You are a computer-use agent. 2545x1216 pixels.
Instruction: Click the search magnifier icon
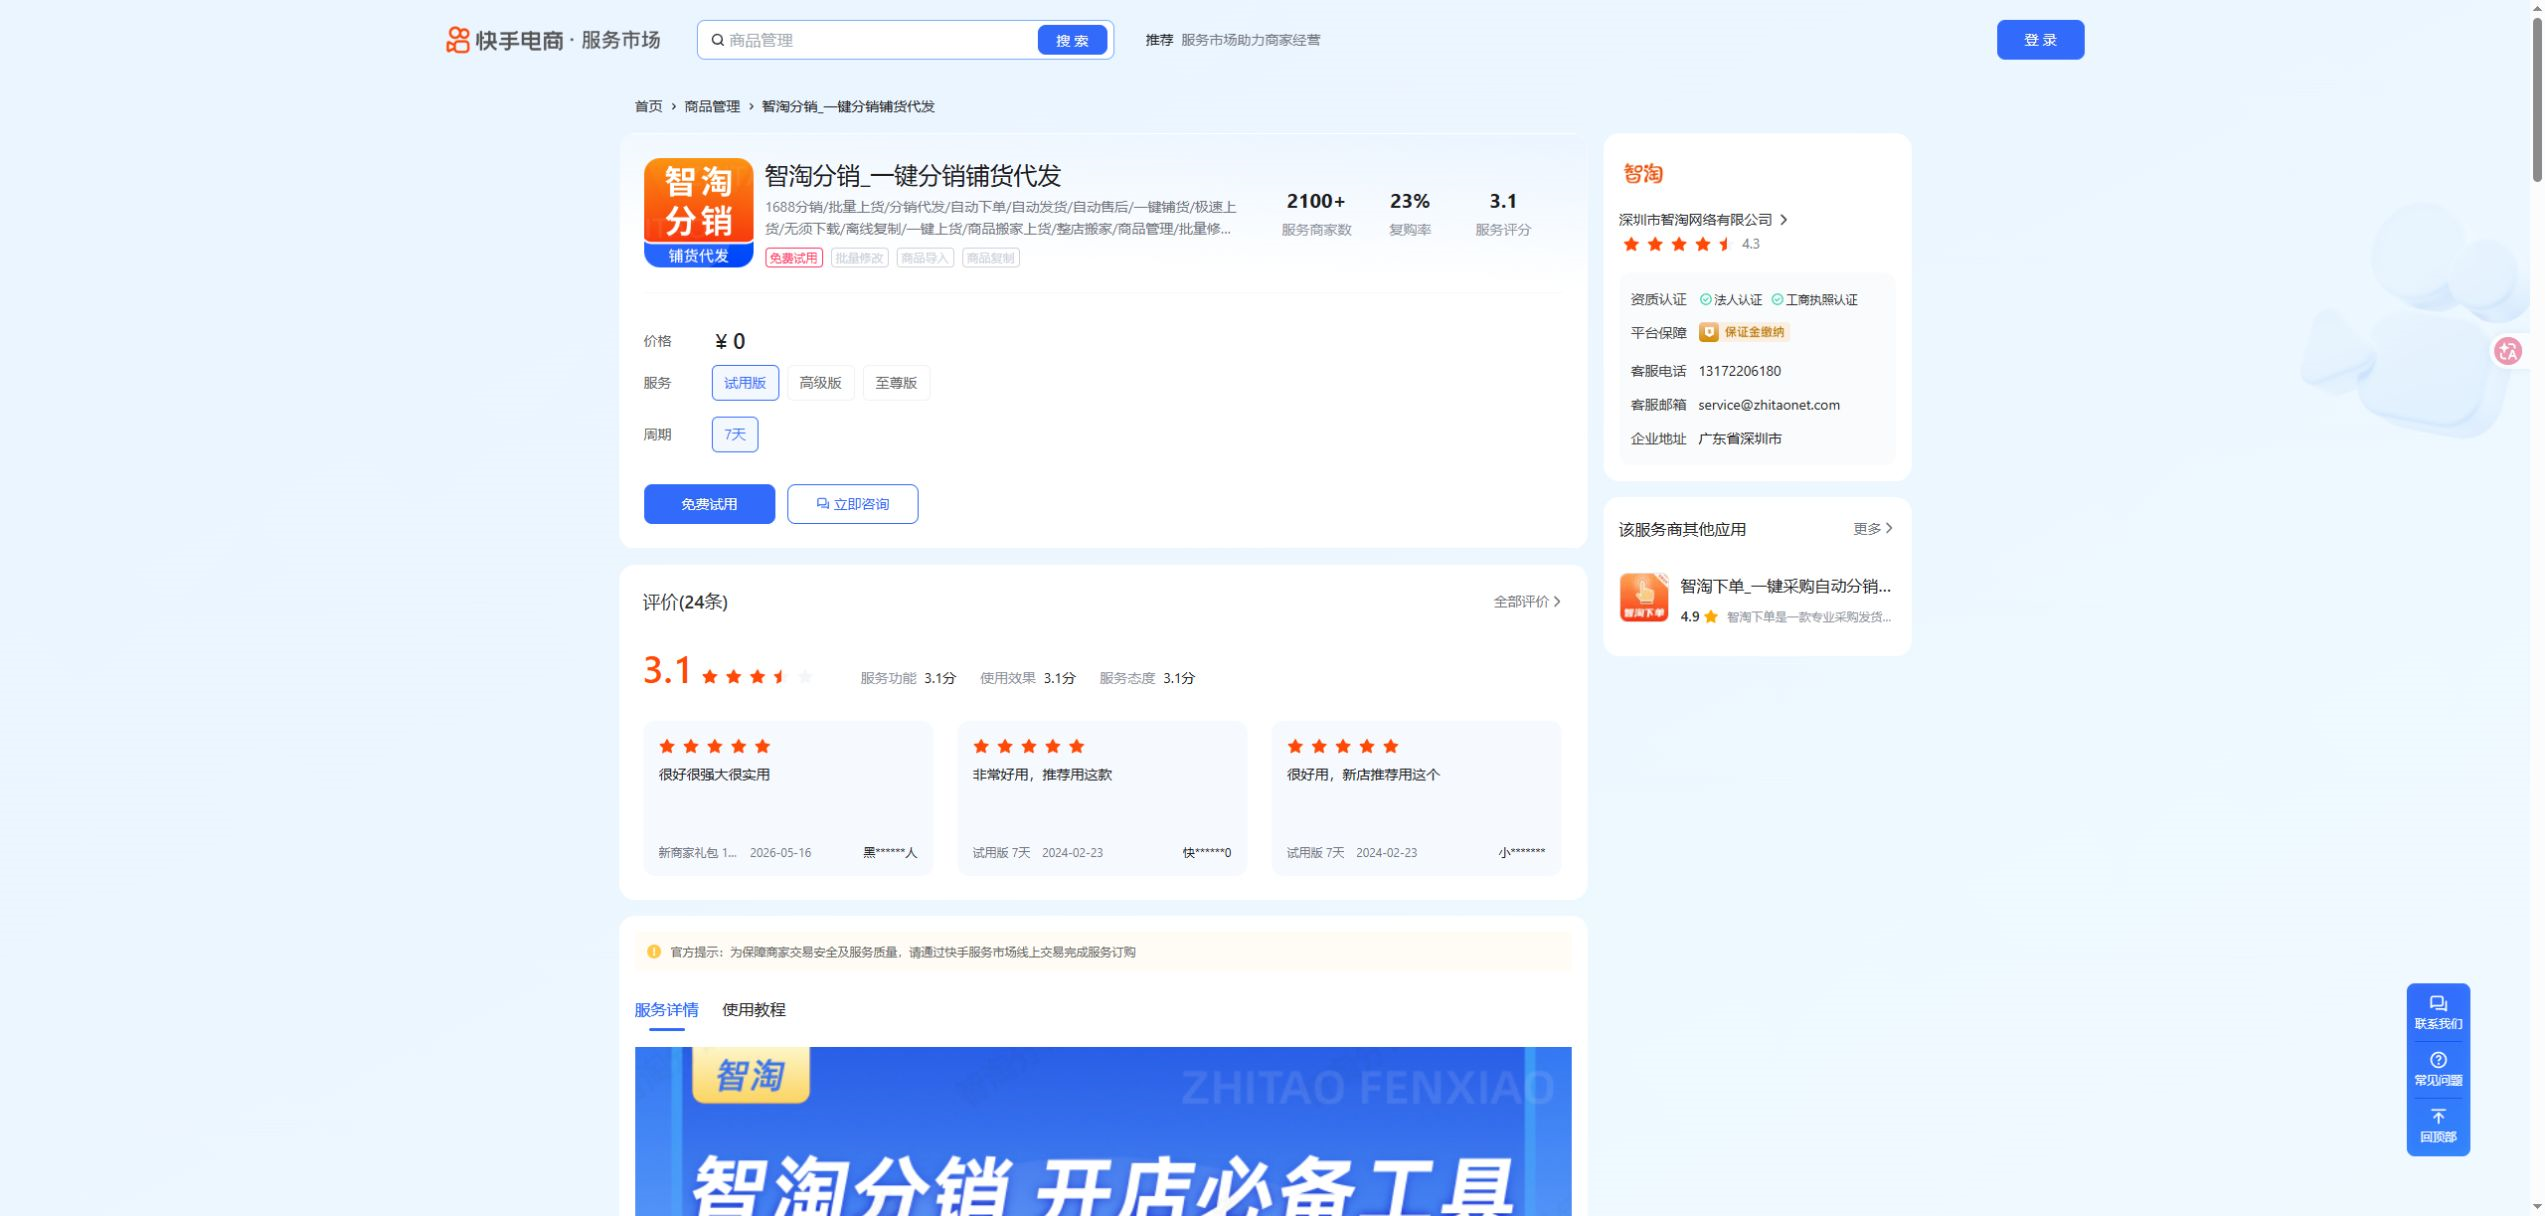717,40
